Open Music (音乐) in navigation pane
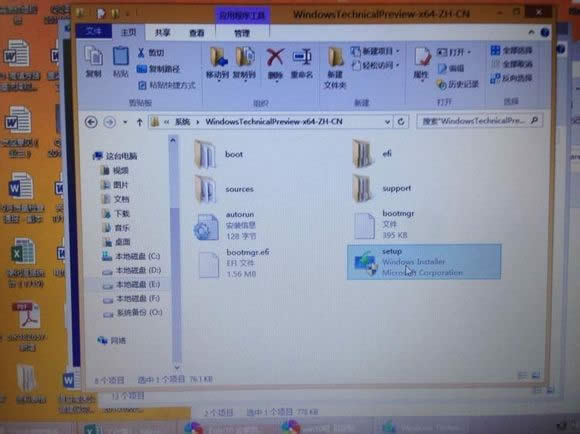The height and width of the screenshot is (434, 580). tap(116, 228)
